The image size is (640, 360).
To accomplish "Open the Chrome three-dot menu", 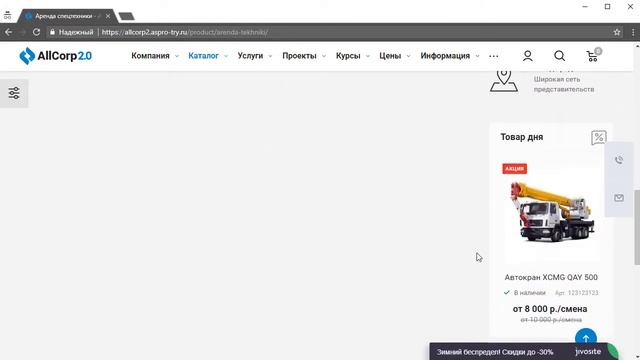I will coord(633,32).
